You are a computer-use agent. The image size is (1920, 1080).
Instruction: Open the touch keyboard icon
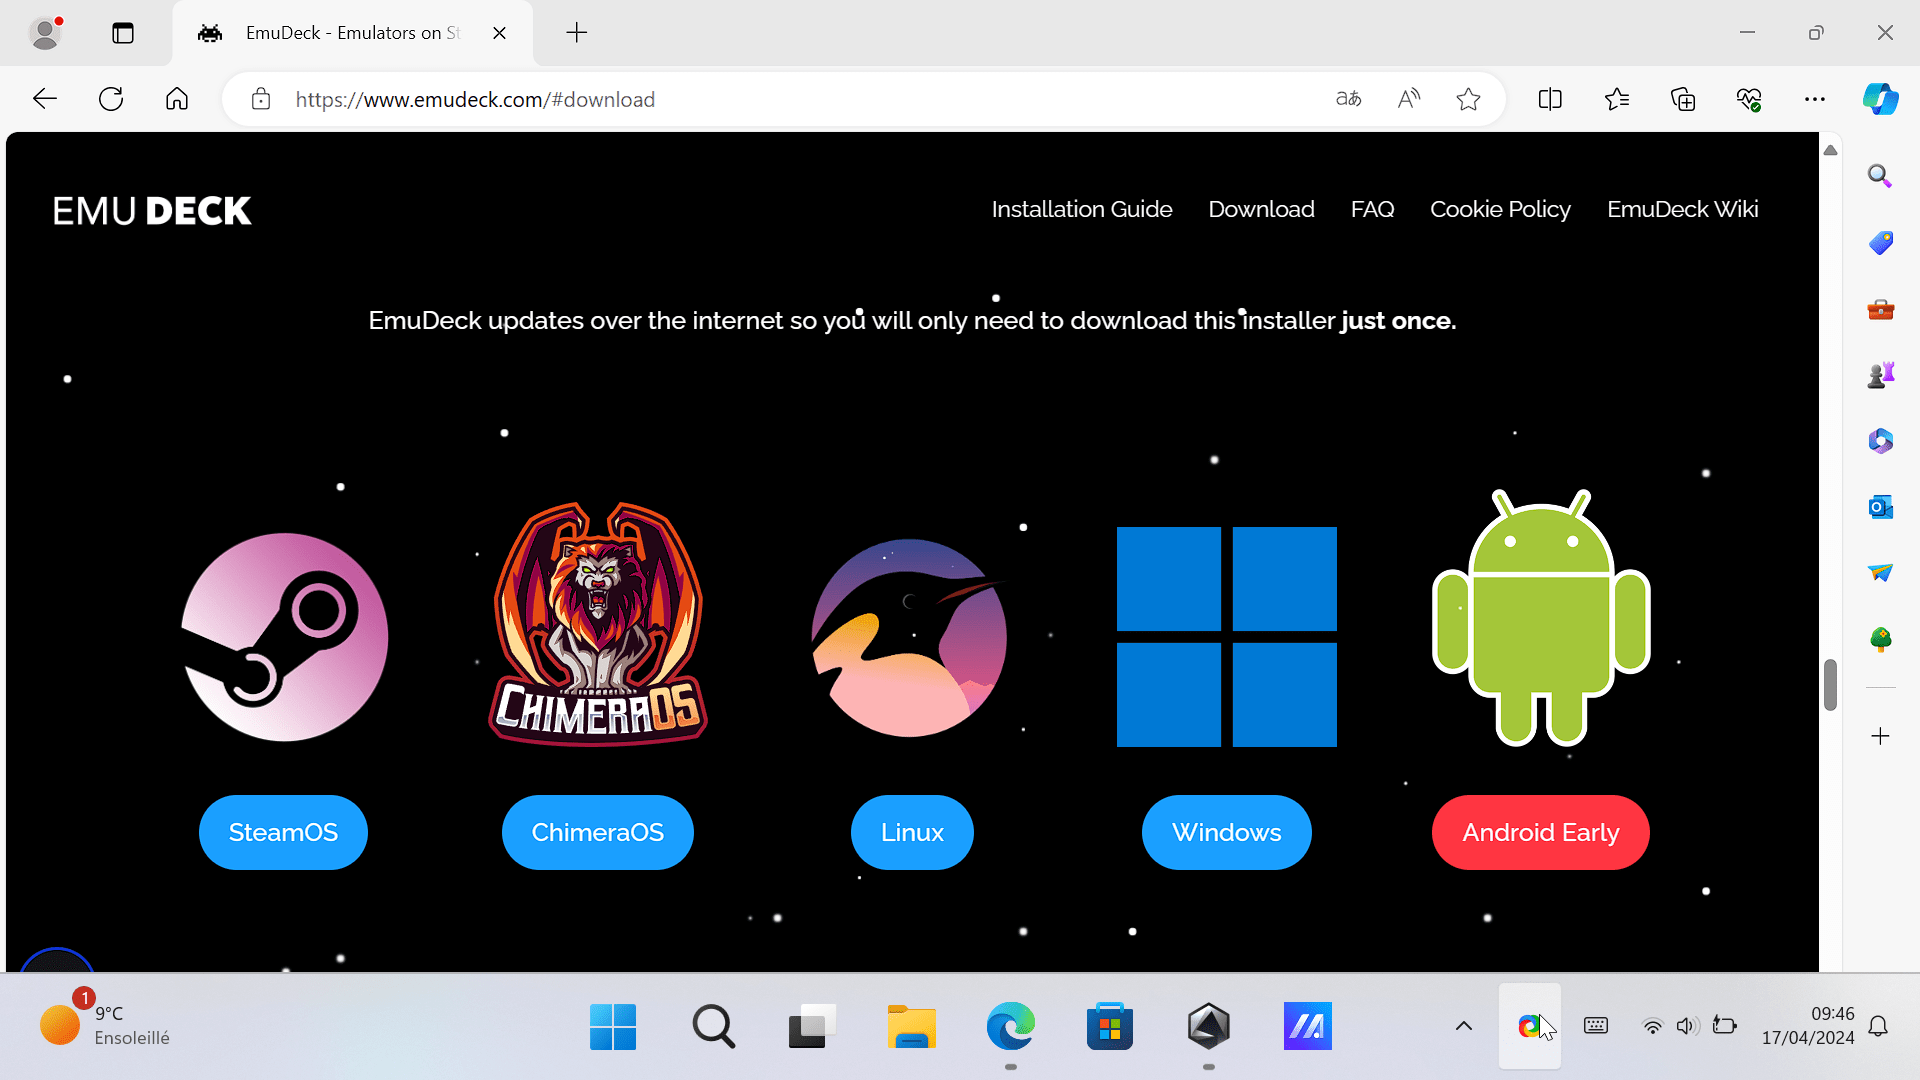coord(1596,1026)
